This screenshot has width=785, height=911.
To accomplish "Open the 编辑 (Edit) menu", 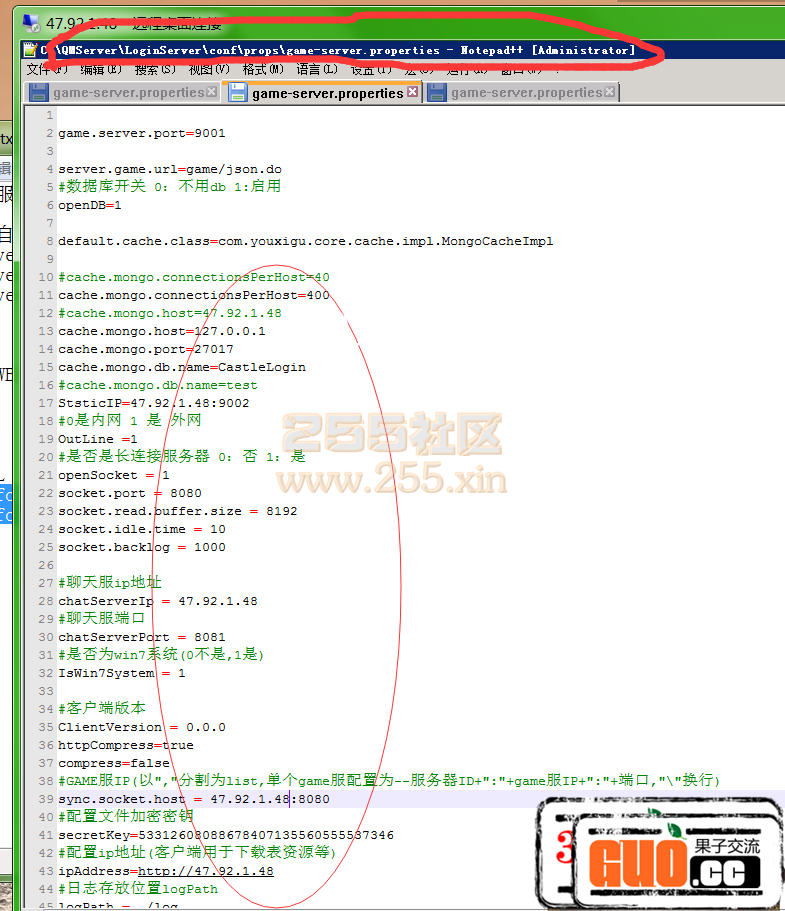I will 100,69.
